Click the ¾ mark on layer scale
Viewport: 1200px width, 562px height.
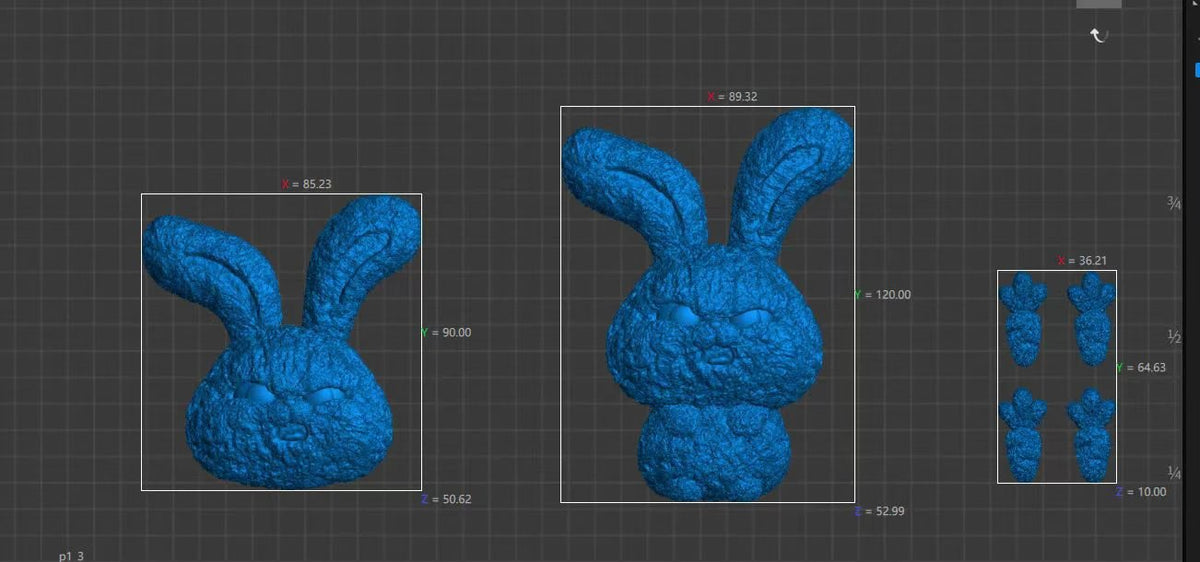1175,203
